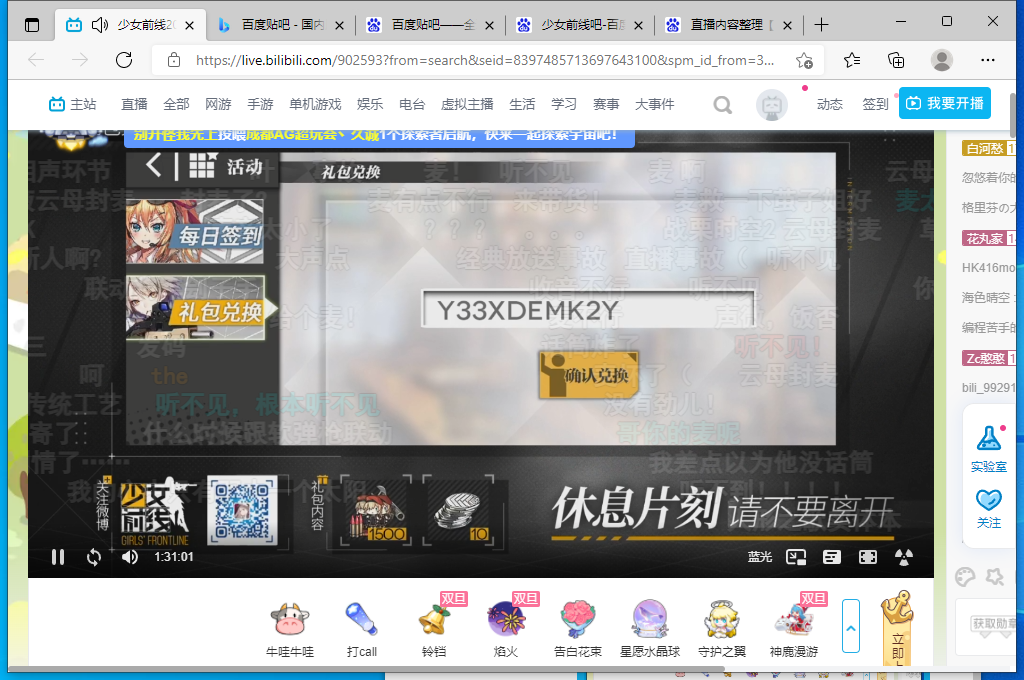Send the 铃铛 bell gift
Image resolution: width=1024 pixels, height=680 pixels.
pyautogui.click(x=434, y=629)
